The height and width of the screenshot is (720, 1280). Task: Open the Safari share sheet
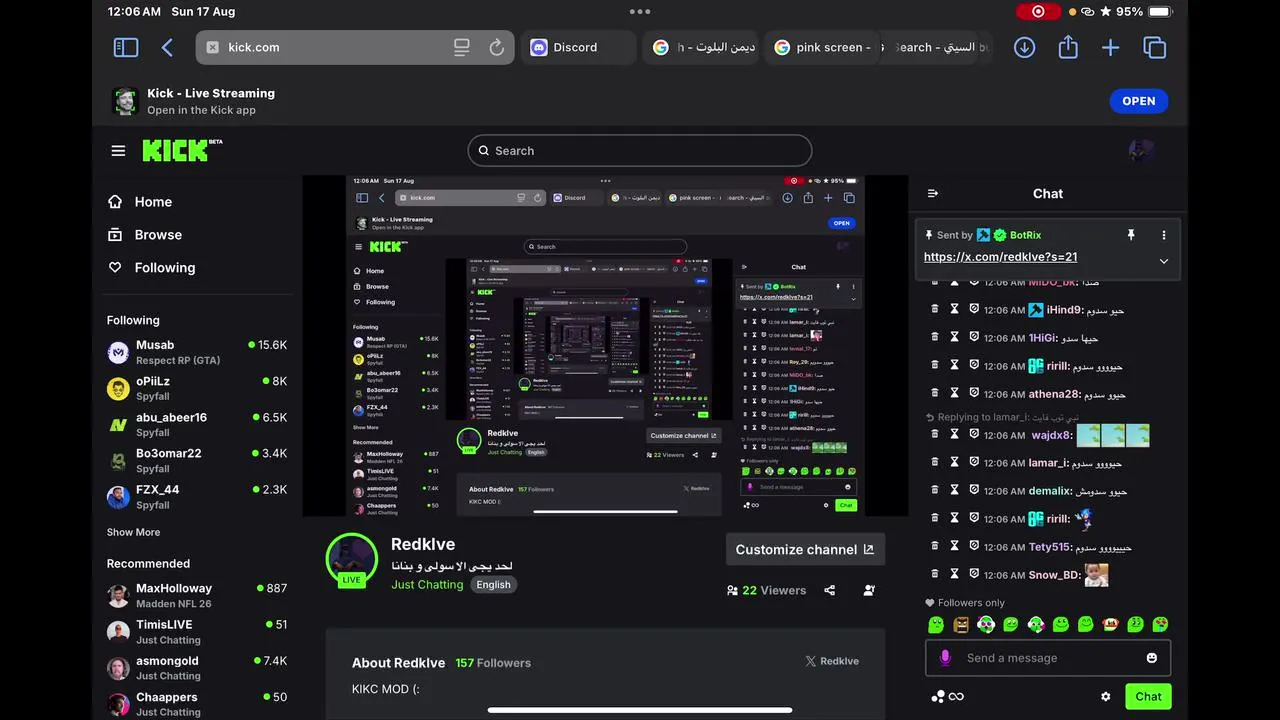tap(1068, 46)
